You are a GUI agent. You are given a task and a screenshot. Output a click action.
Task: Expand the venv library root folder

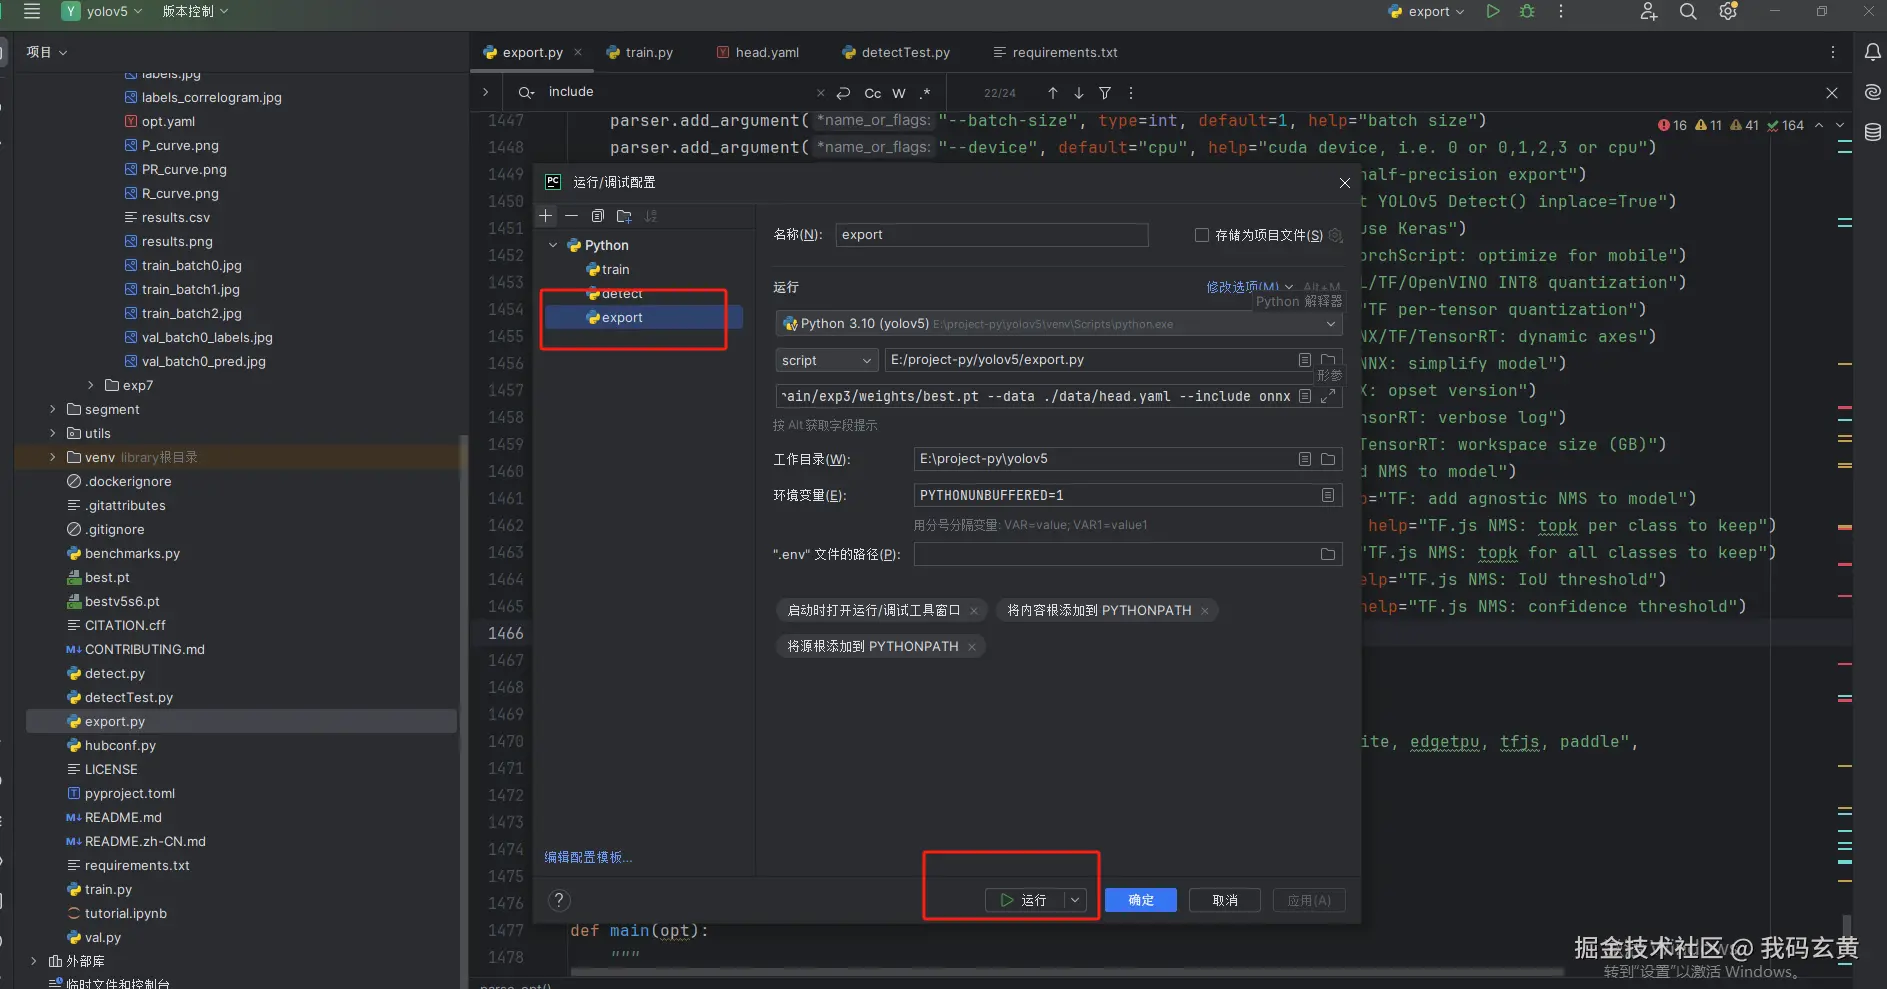(53, 457)
